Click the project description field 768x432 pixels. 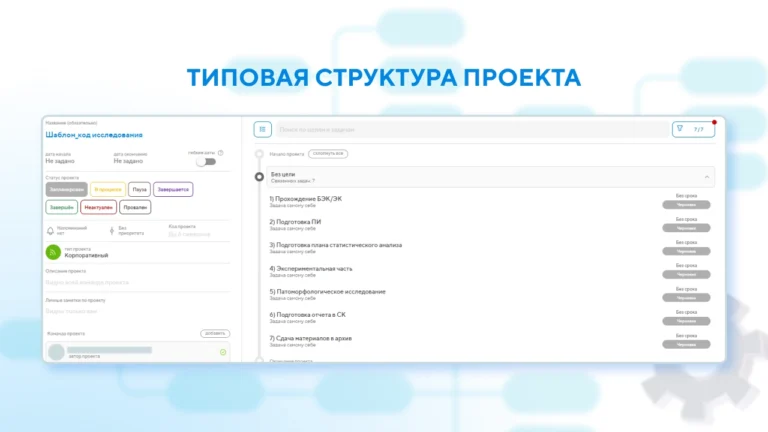point(138,283)
